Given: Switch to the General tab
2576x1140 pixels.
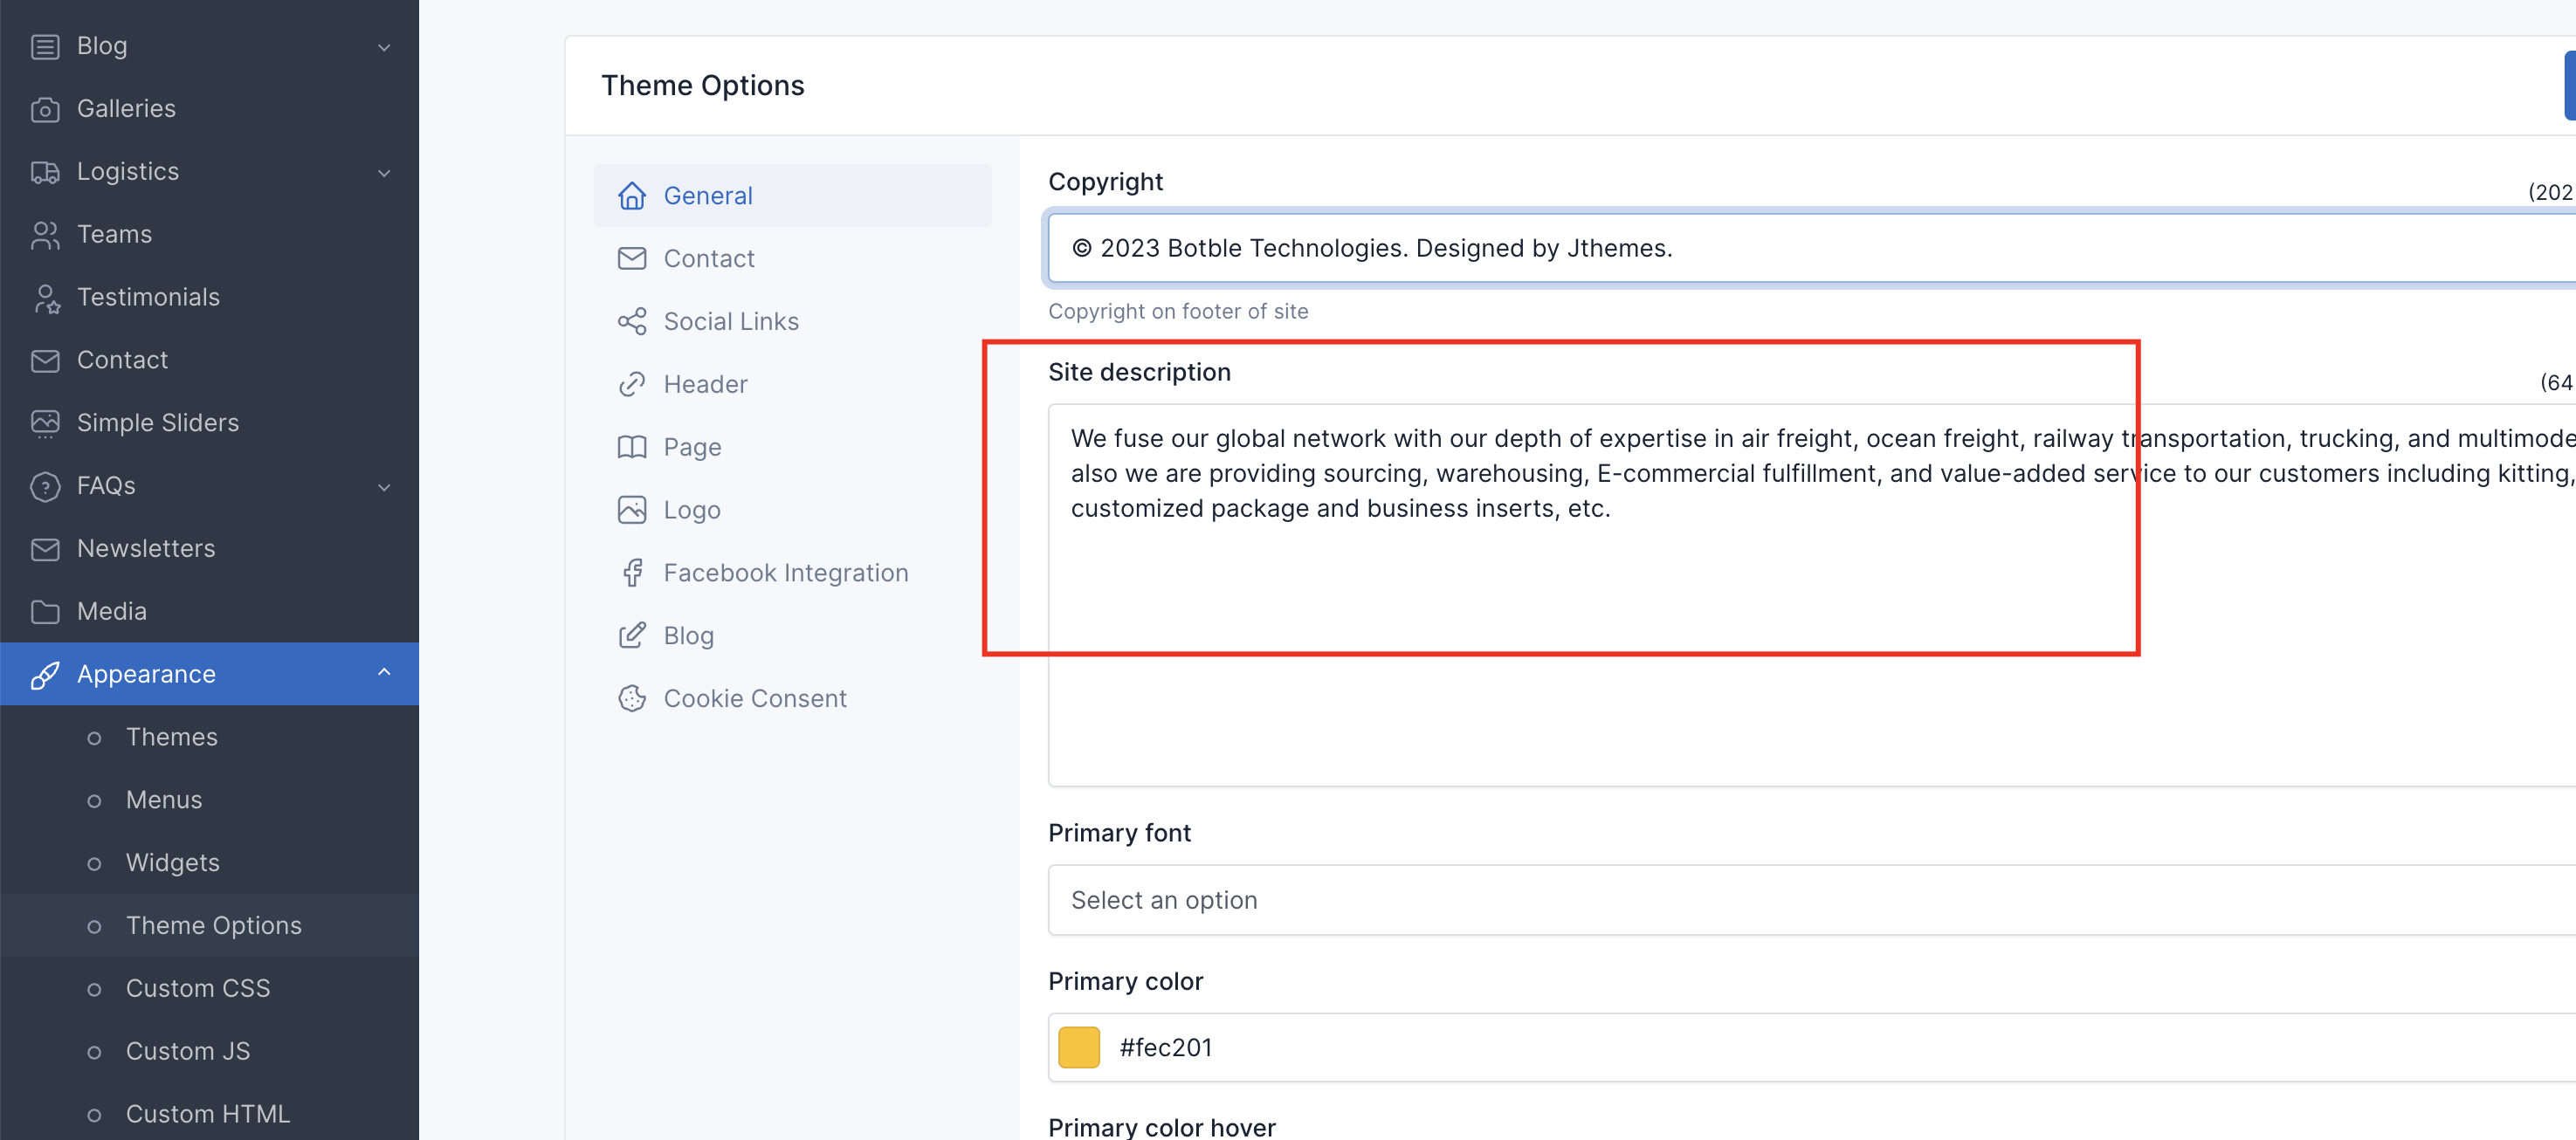Looking at the screenshot, I should [x=792, y=196].
